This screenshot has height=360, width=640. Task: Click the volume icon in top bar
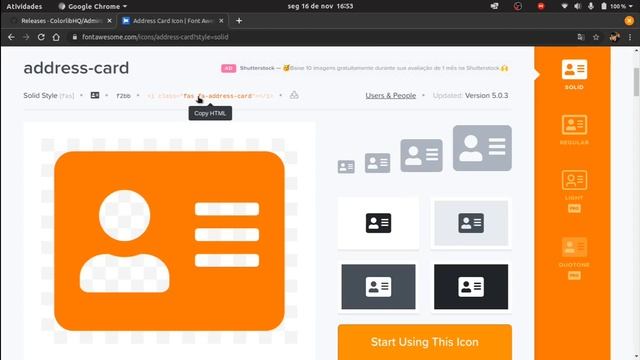[x=577, y=7]
